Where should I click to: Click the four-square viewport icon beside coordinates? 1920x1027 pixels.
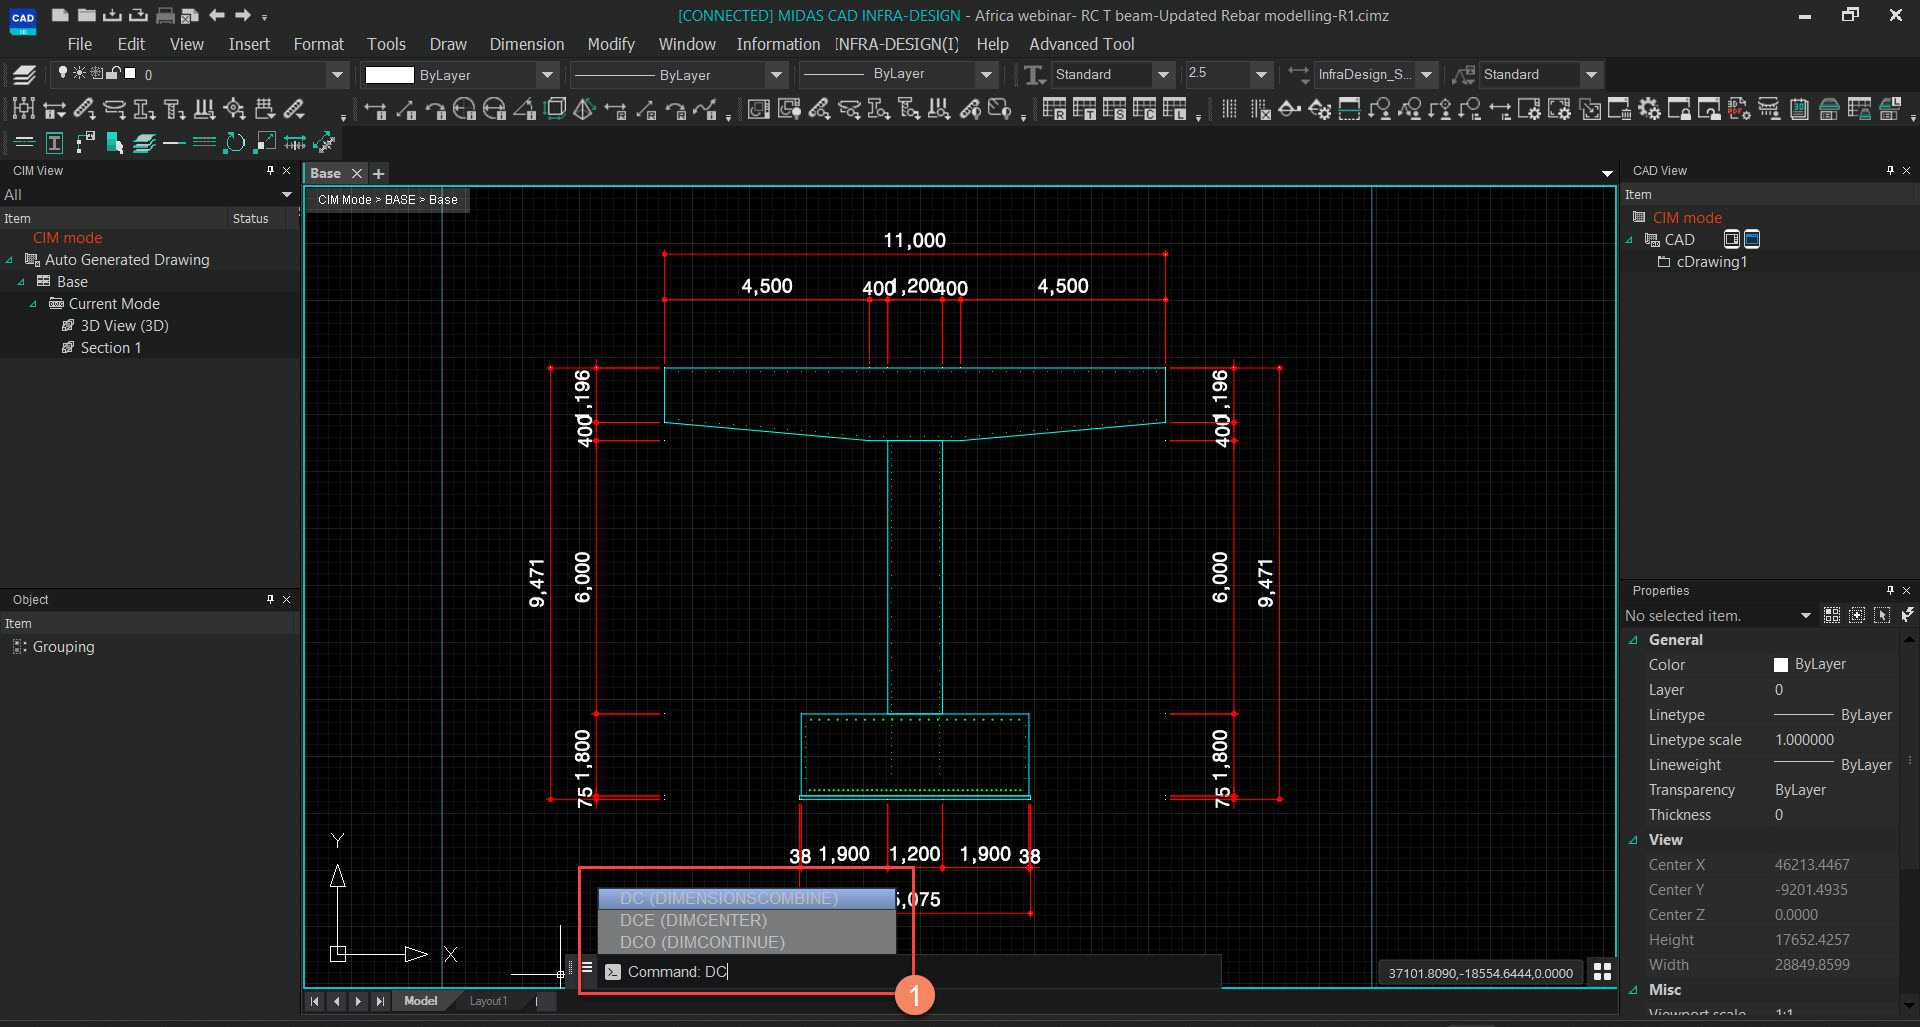[x=1602, y=972]
